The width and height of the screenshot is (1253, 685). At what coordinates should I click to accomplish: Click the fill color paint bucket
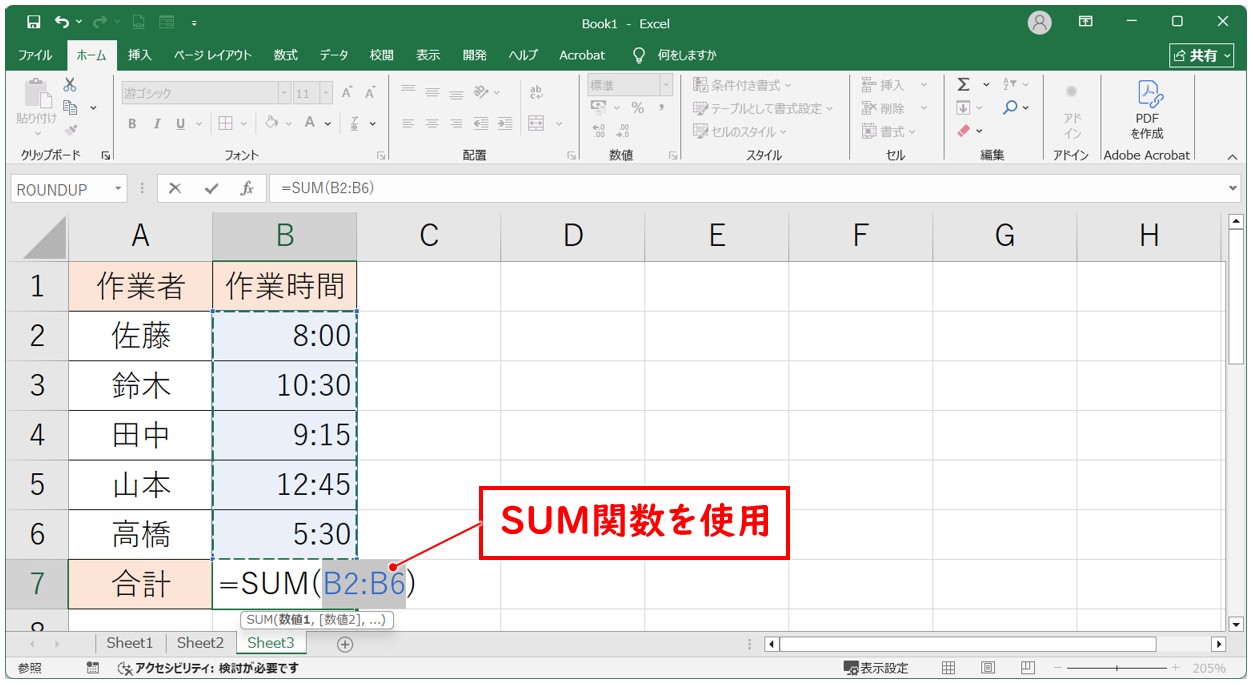(x=271, y=124)
